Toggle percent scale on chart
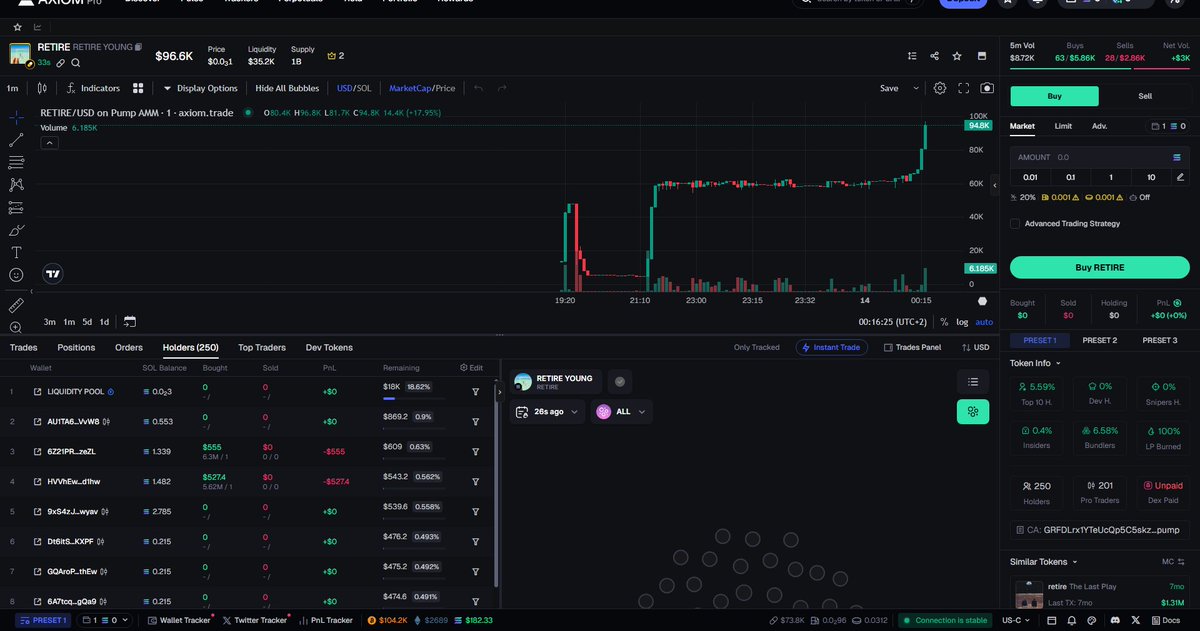1200x631 pixels. 944,322
